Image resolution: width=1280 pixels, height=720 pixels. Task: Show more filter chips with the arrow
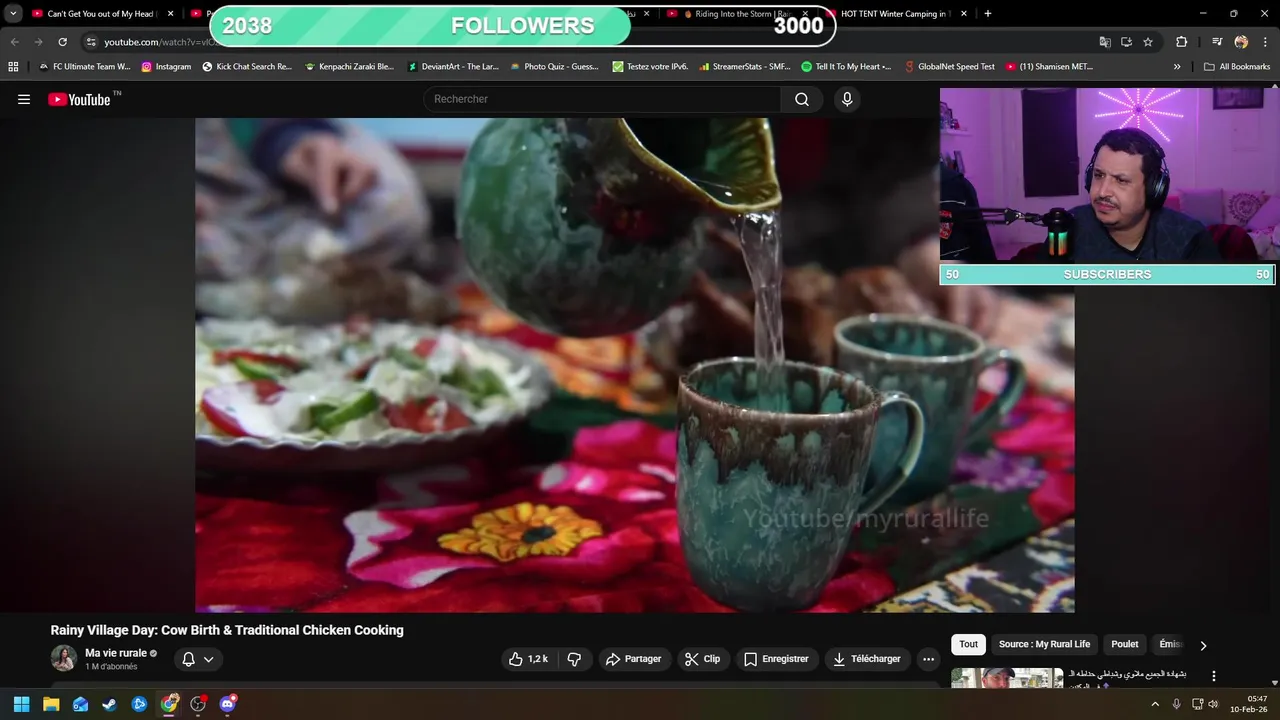pos(1203,645)
